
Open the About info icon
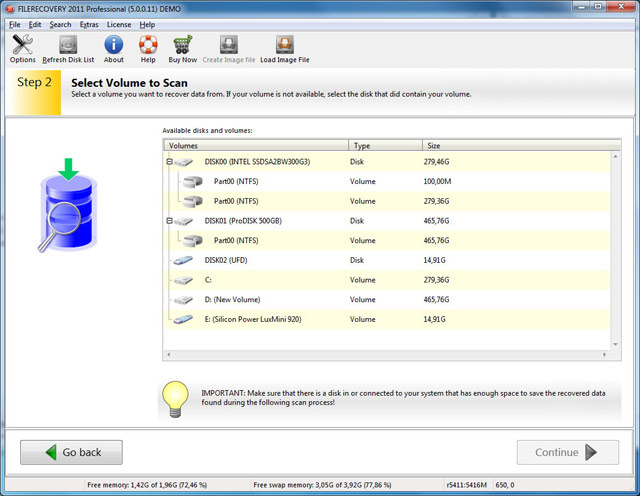coord(113,44)
